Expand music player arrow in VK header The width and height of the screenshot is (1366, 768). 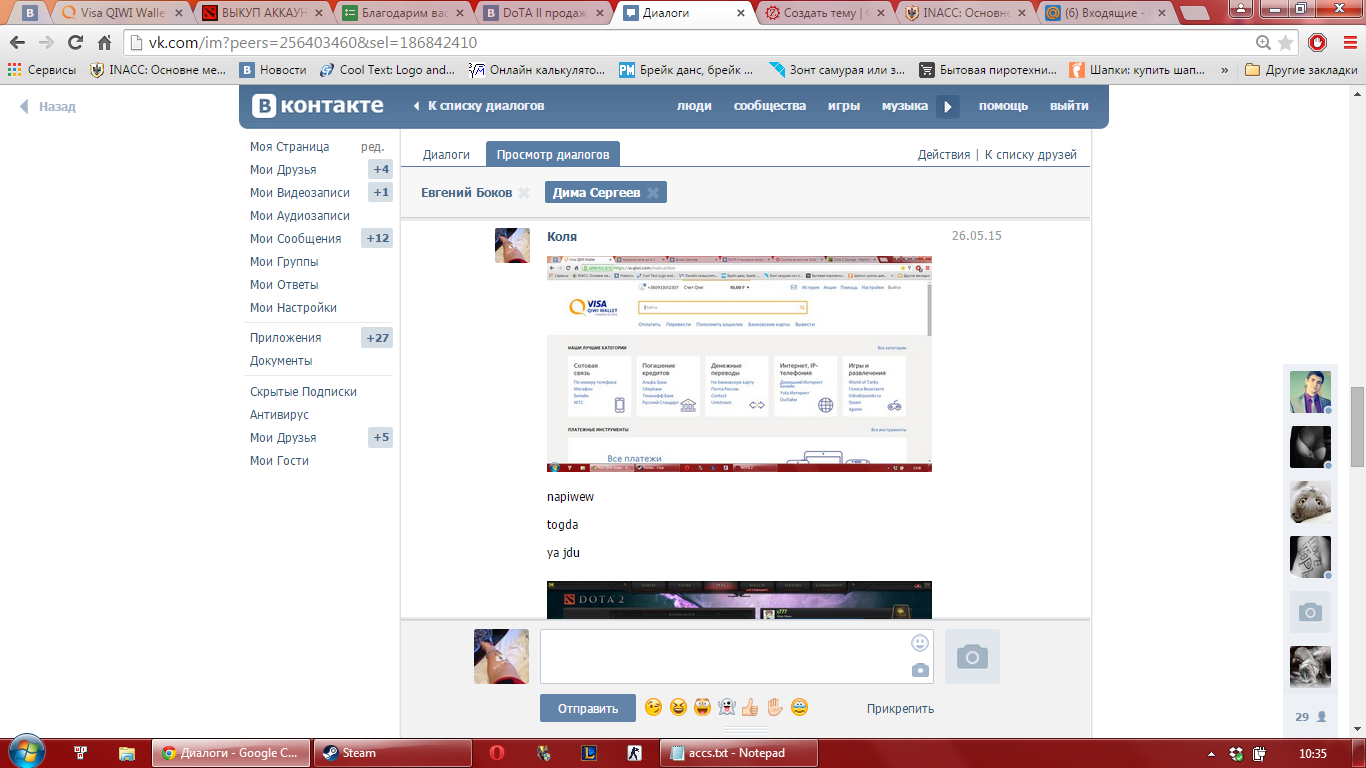(x=948, y=107)
